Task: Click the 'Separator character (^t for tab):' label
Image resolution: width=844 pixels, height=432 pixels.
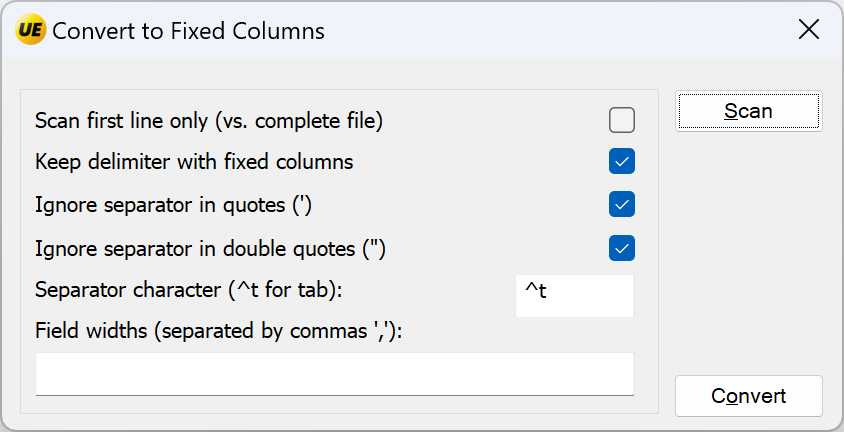Action: coord(189,290)
